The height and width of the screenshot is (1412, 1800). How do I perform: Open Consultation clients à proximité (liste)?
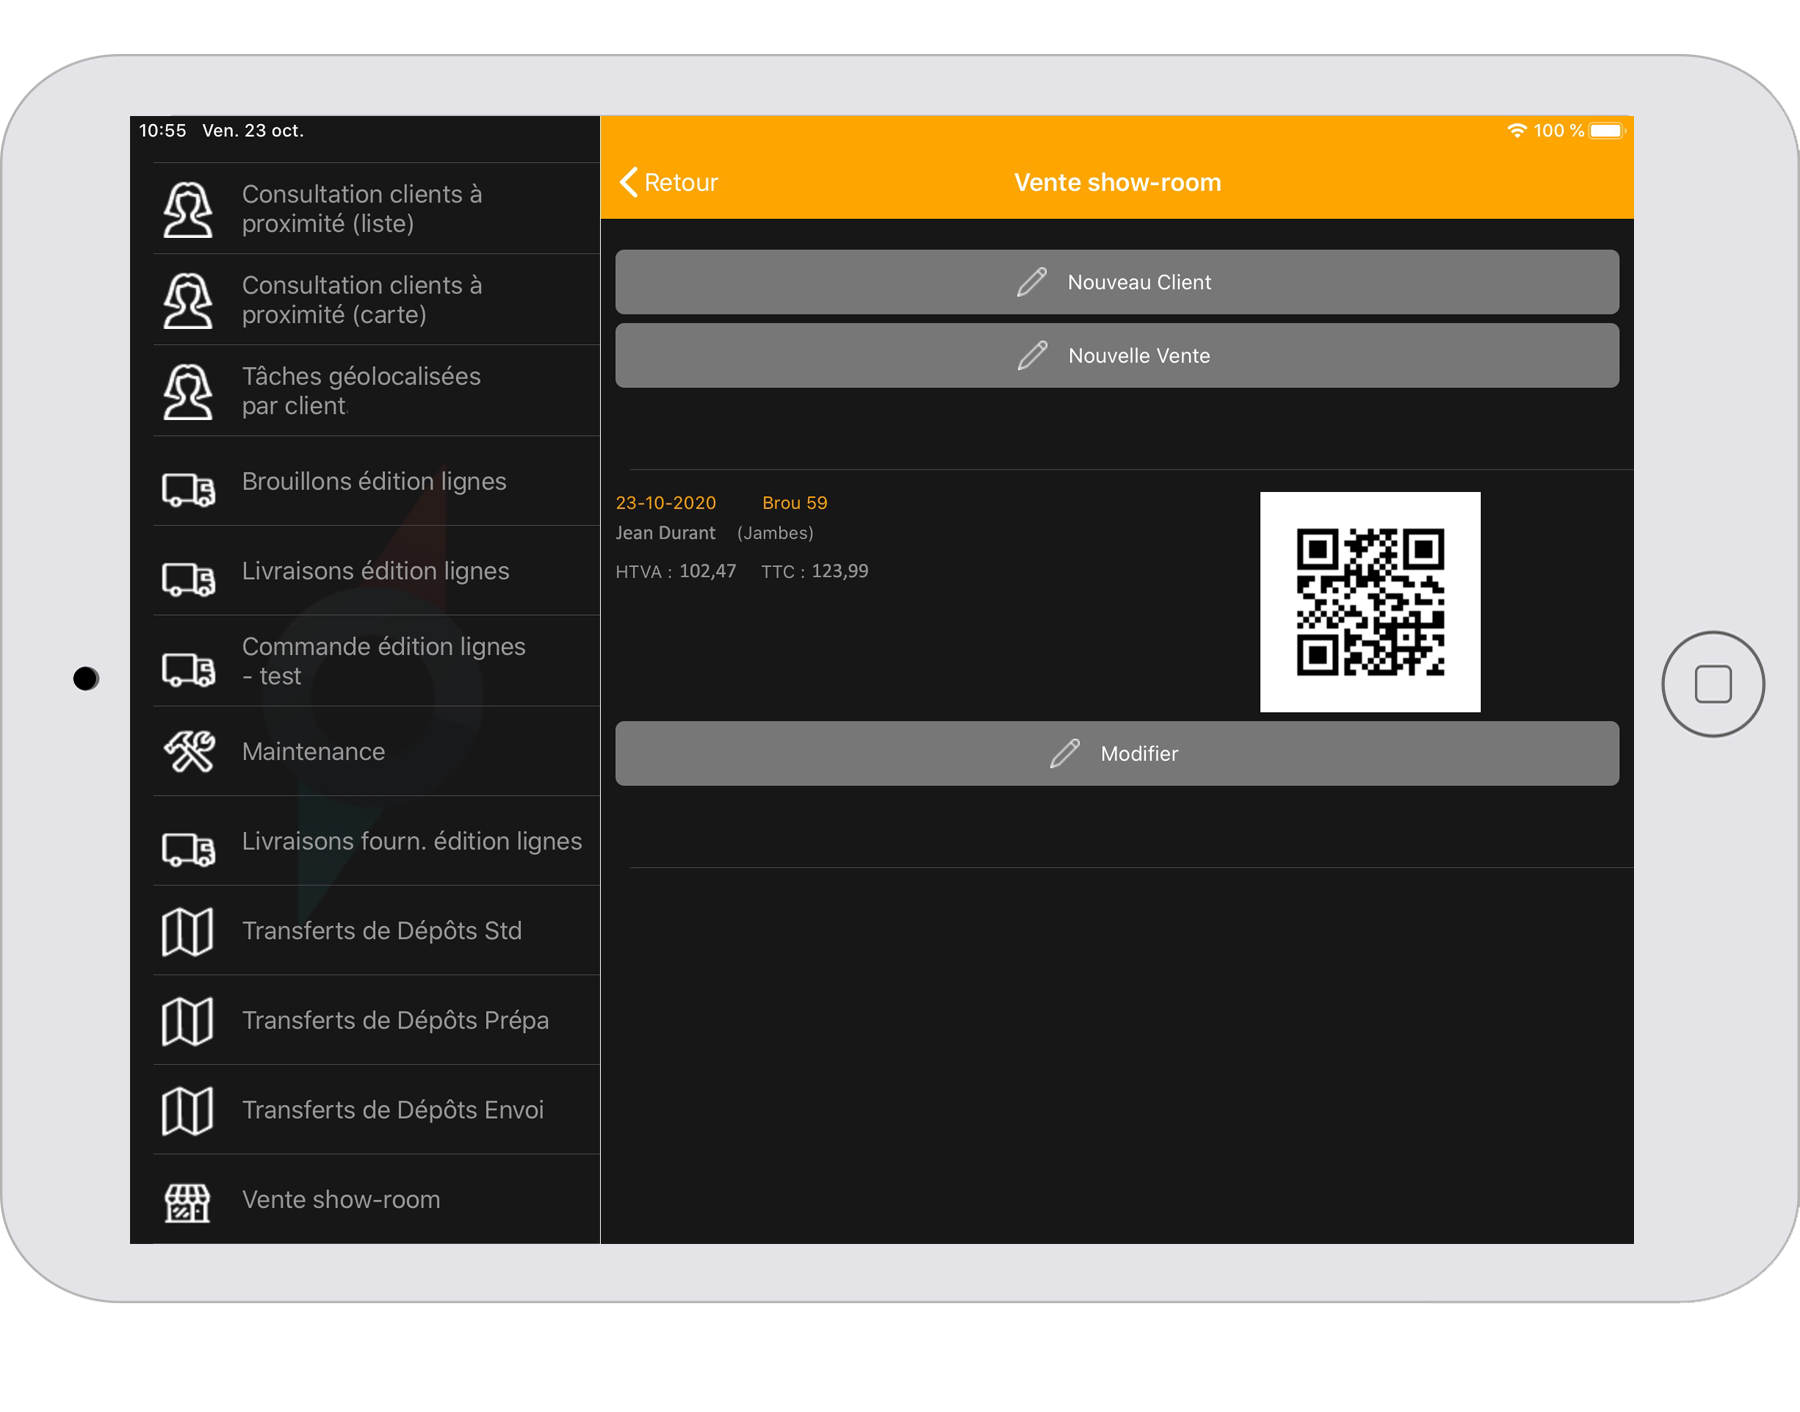point(362,209)
